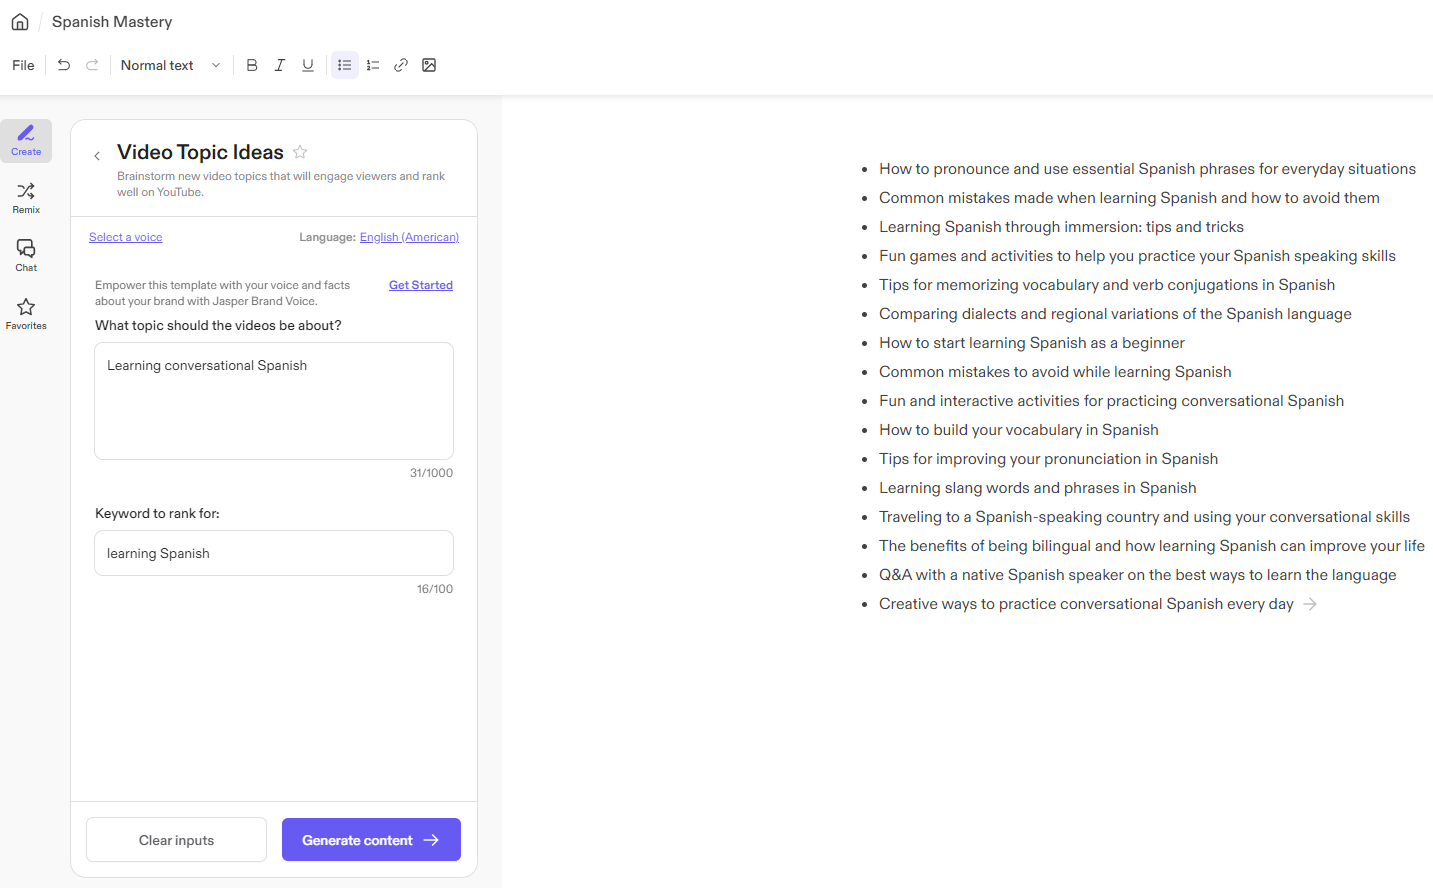
Task: Change the language from English (American)
Action: [x=409, y=237]
